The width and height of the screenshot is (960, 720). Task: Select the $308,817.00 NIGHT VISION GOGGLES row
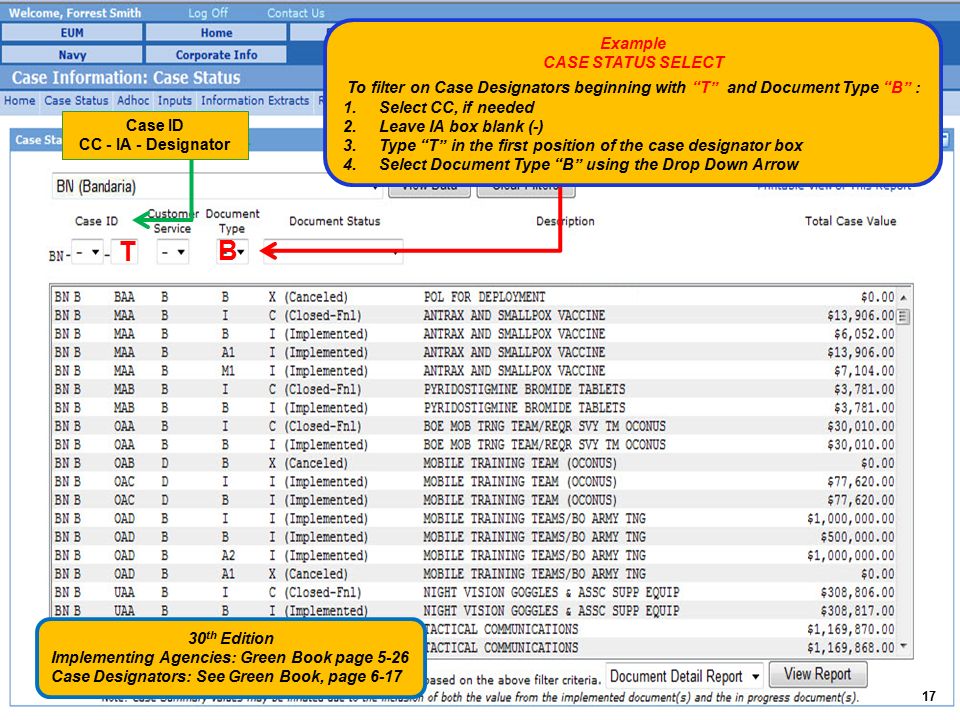(x=474, y=610)
